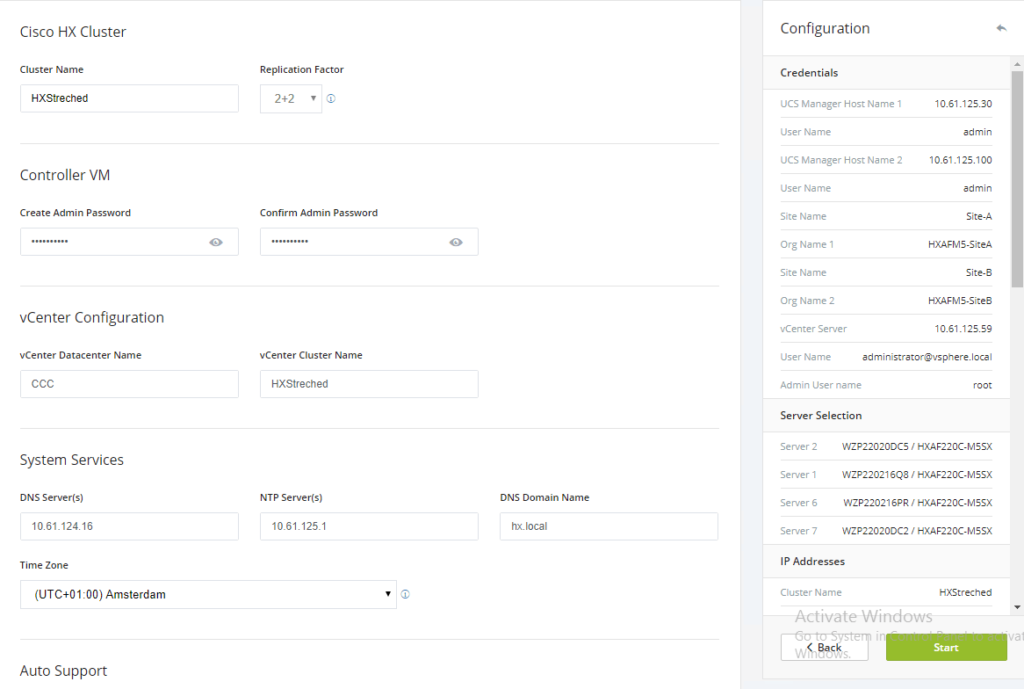Edit the DNS Server(s) field

click(x=129, y=526)
